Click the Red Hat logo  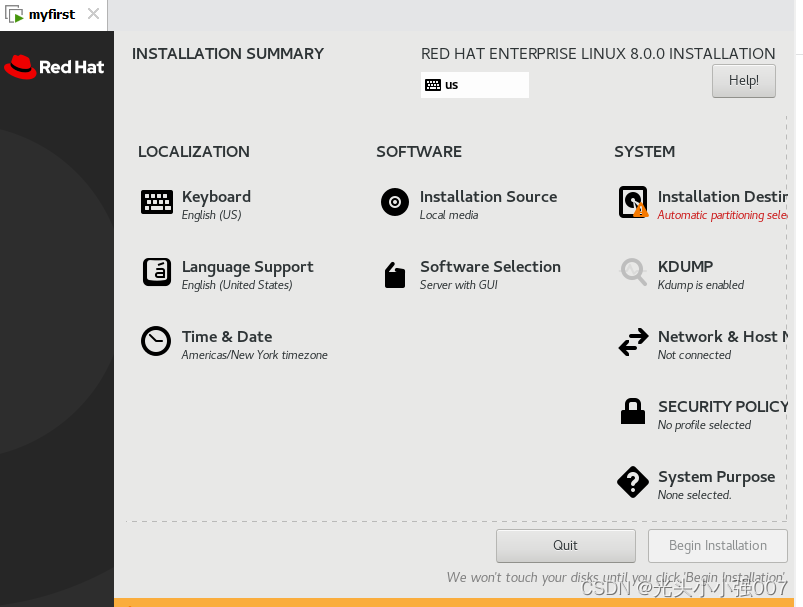pos(54,67)
